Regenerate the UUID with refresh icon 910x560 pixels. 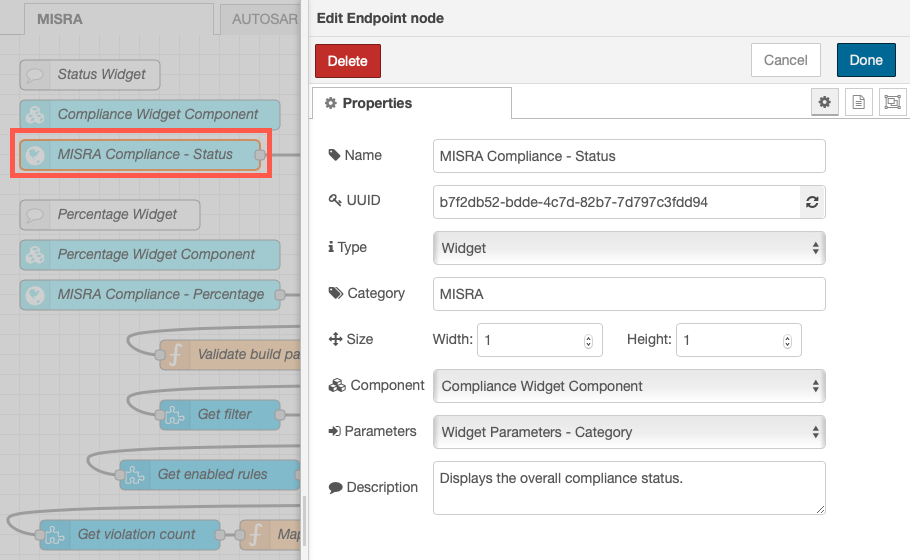(812, 202)
